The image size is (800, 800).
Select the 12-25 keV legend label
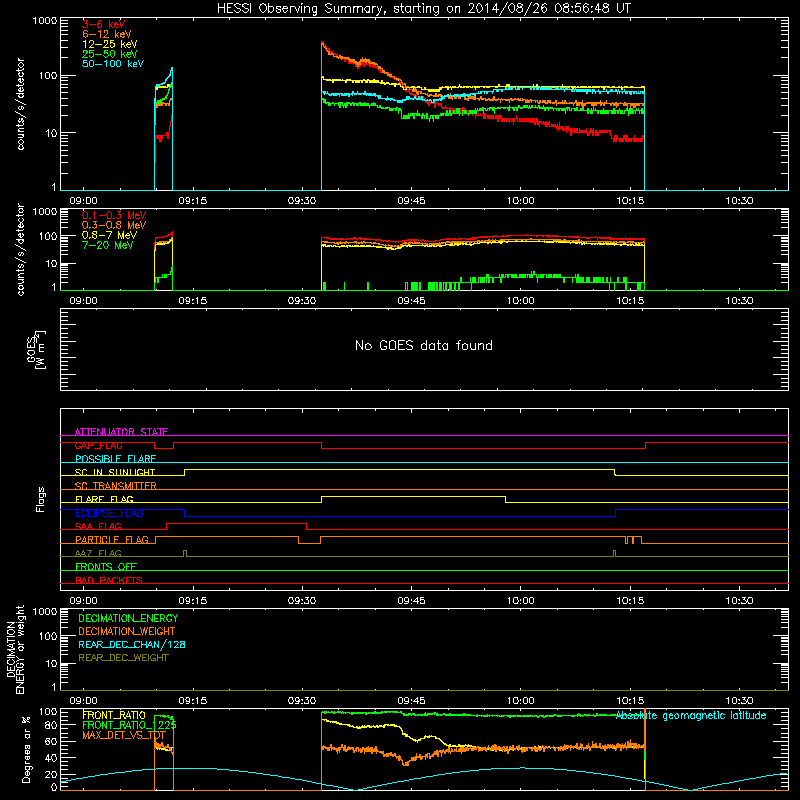click(x=110, y=44)
